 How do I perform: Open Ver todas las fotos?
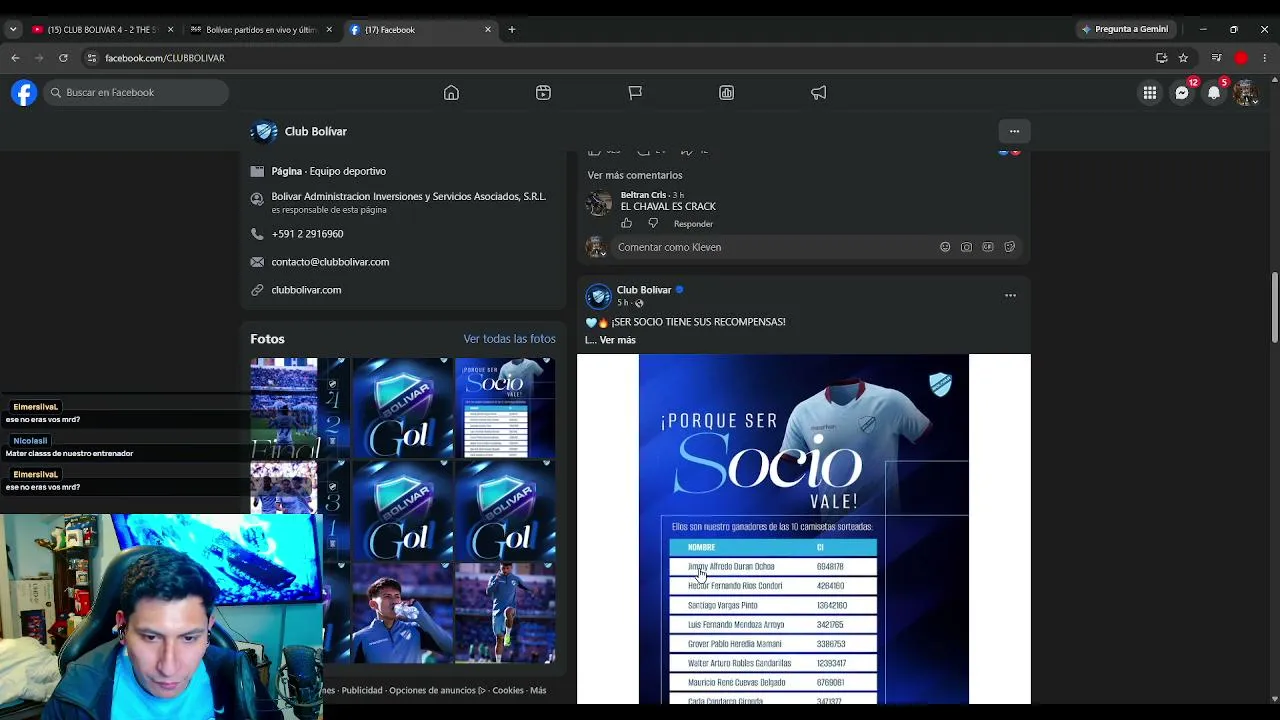tap(509, 339)
